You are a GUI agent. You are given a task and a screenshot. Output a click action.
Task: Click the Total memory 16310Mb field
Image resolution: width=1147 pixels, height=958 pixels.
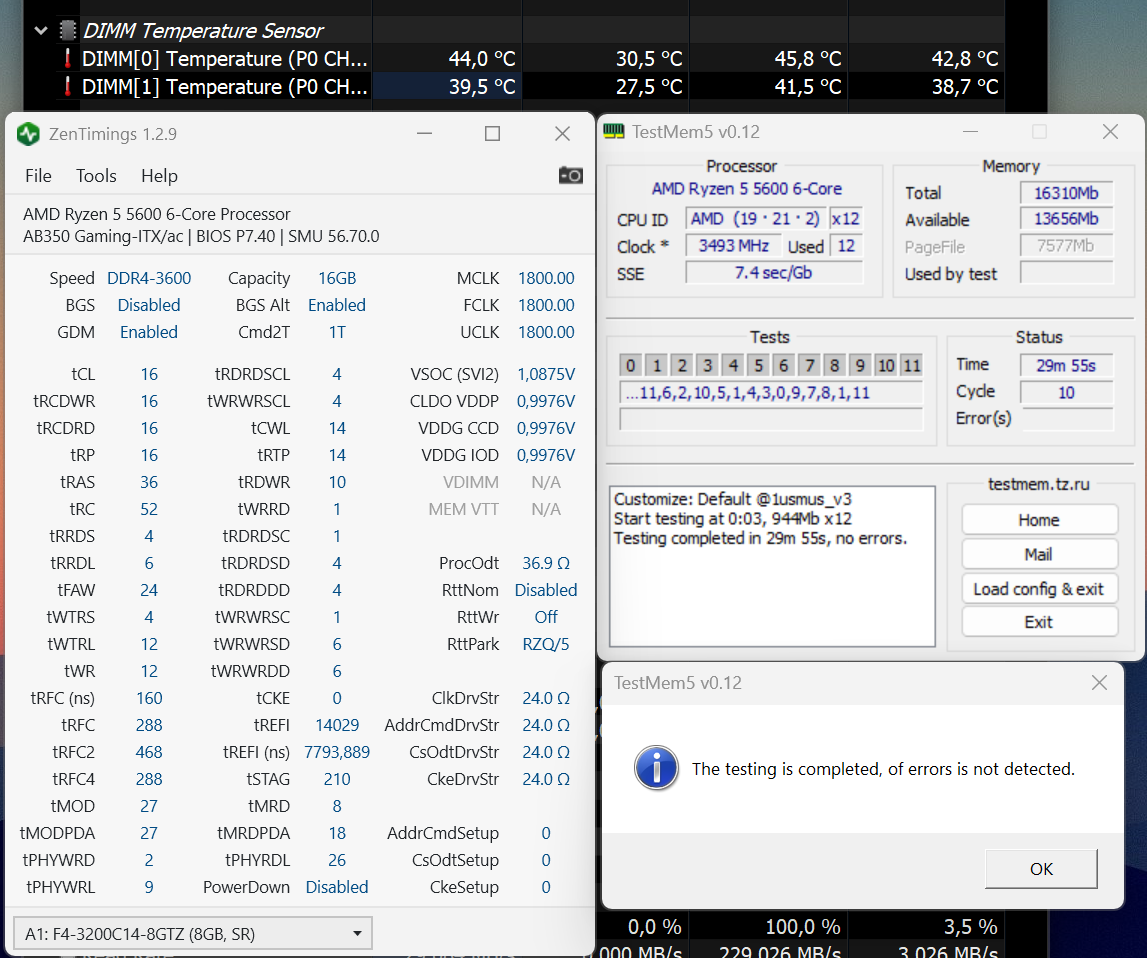(x=1067, y=193)
